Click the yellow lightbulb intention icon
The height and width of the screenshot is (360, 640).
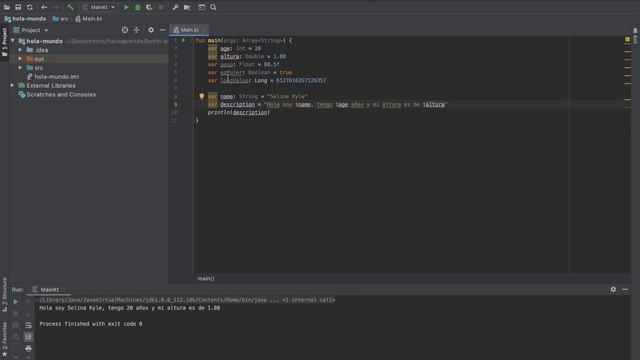201,96
